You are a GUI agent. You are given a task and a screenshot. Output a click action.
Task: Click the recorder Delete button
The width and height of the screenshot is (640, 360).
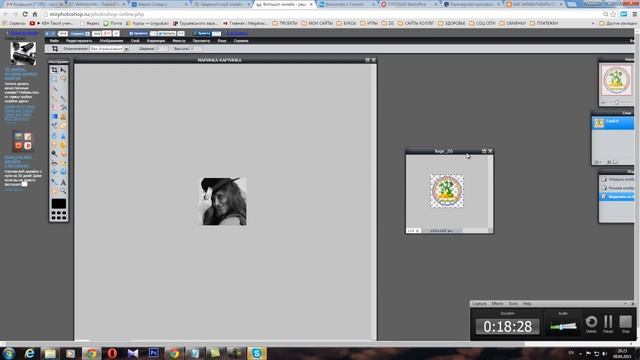tap(591, 322)
